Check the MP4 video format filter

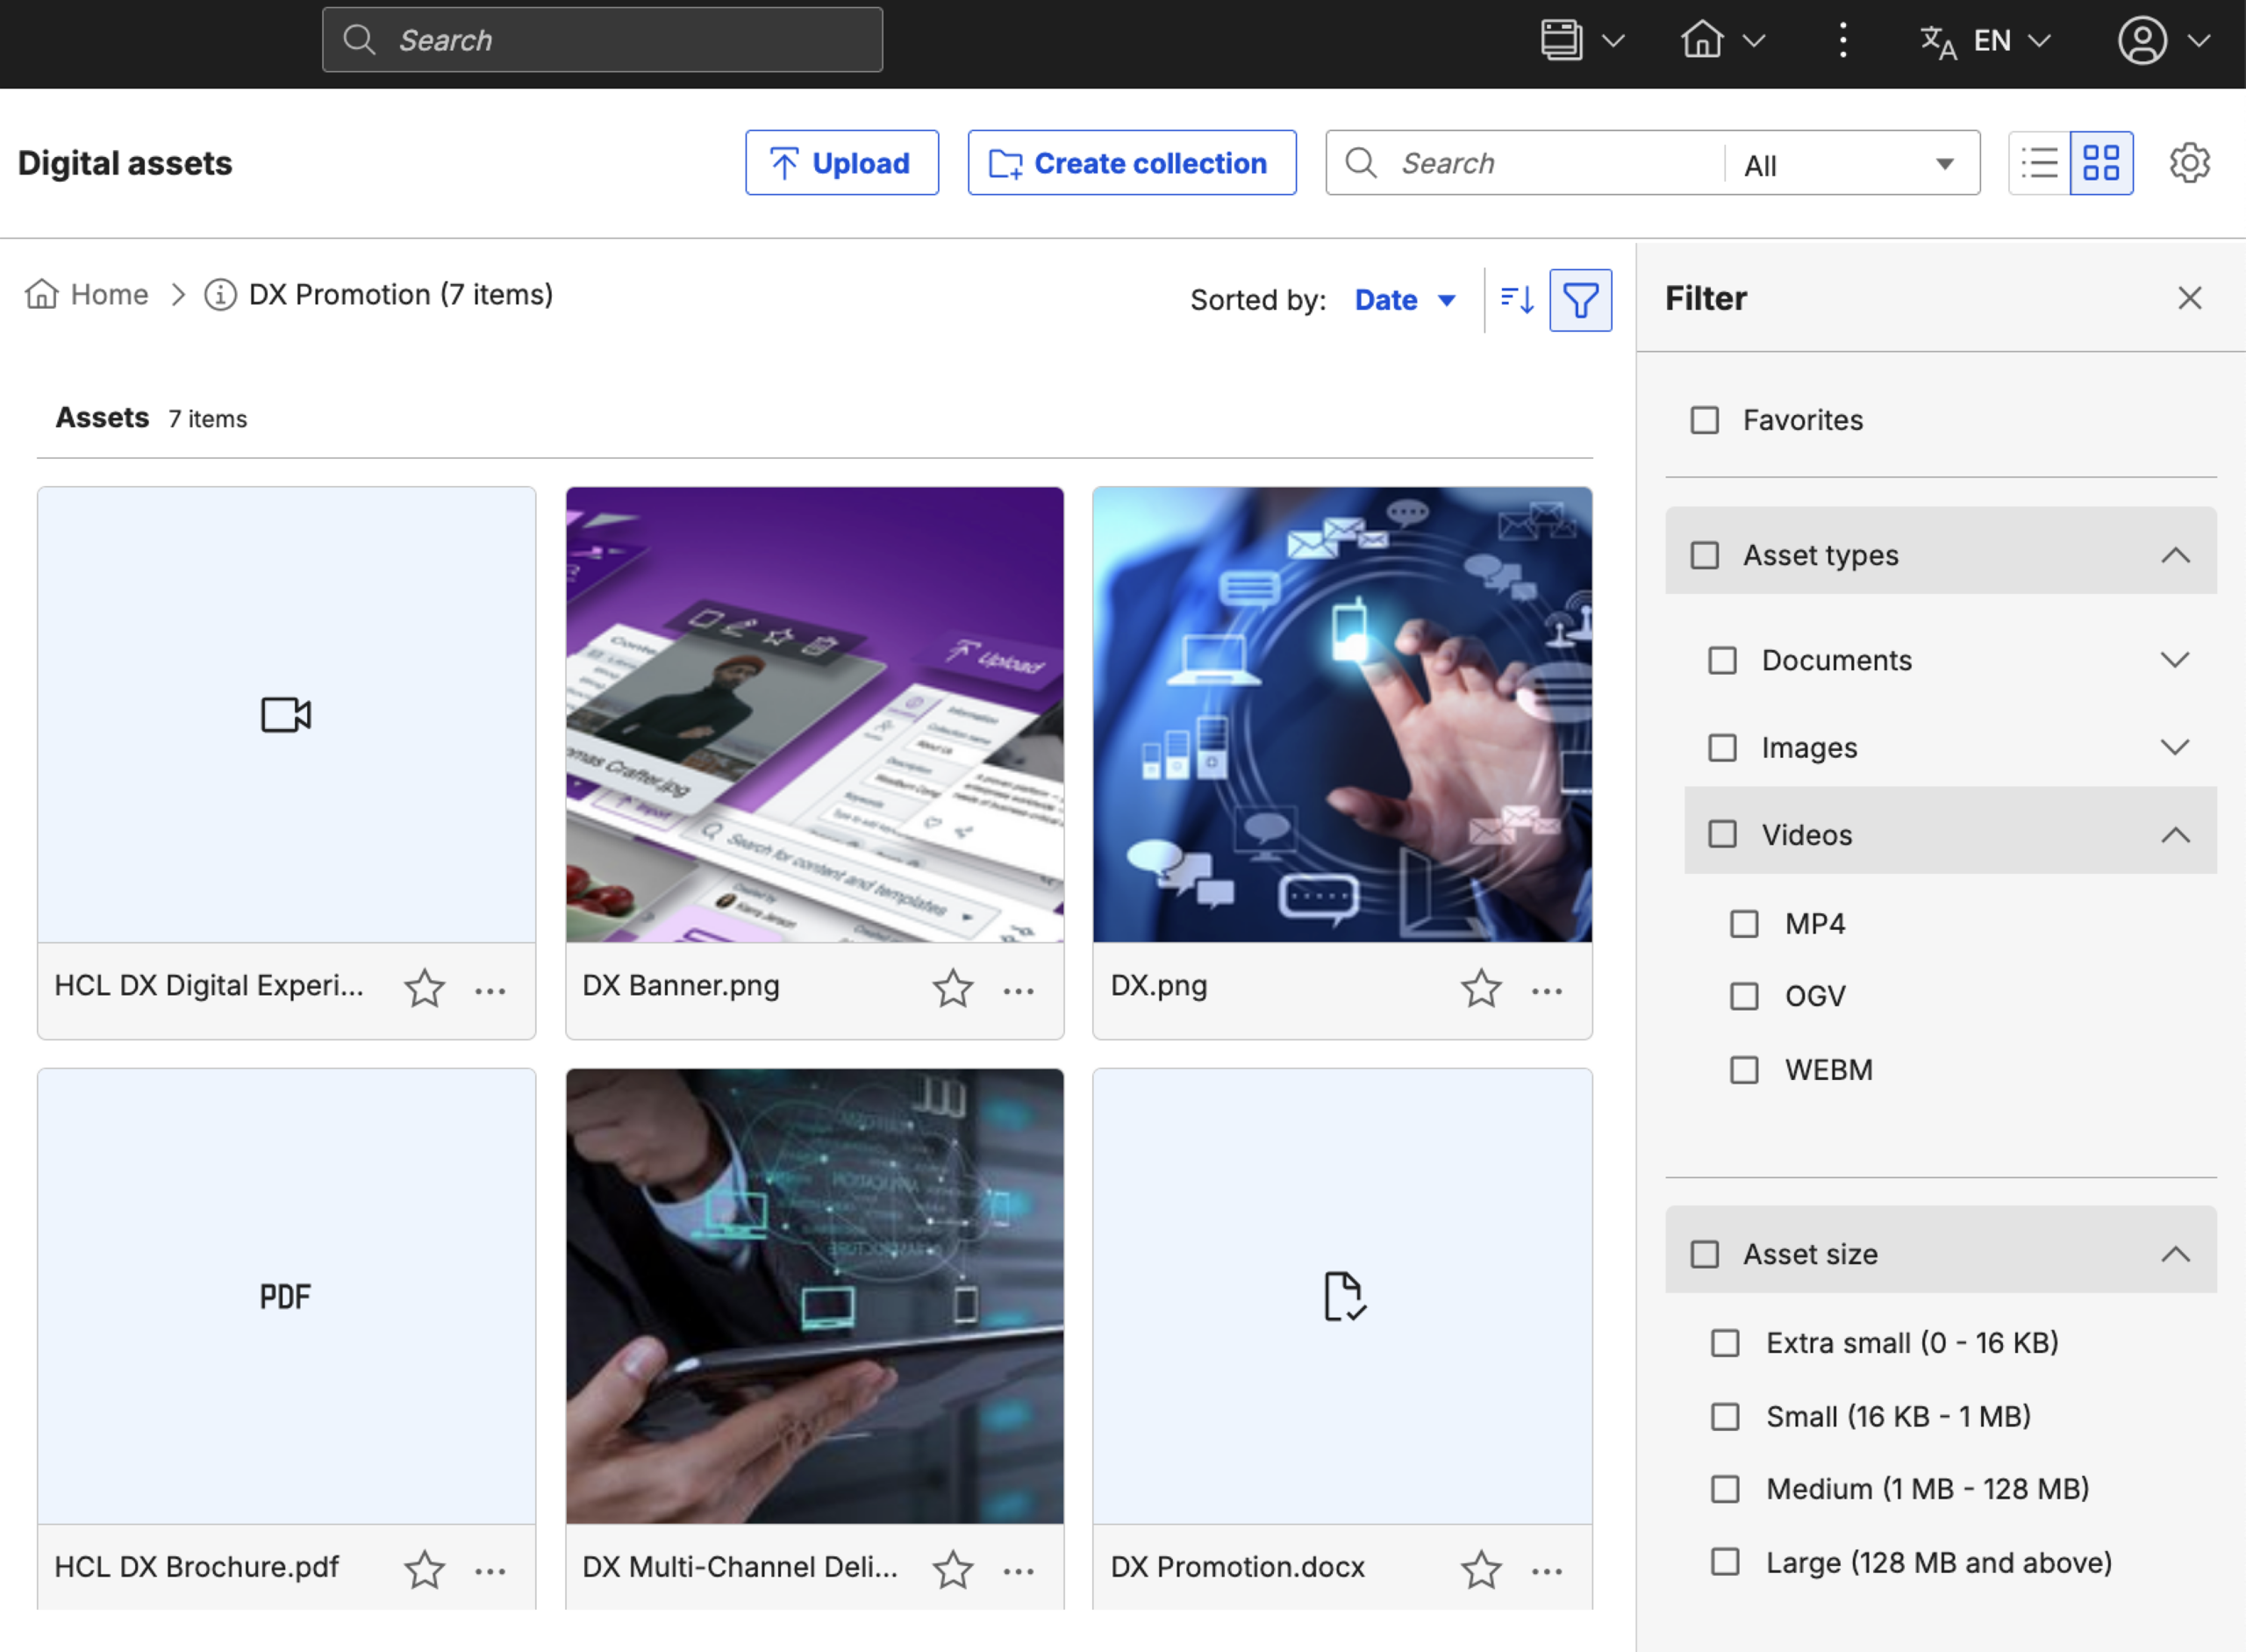(1745, 923)
